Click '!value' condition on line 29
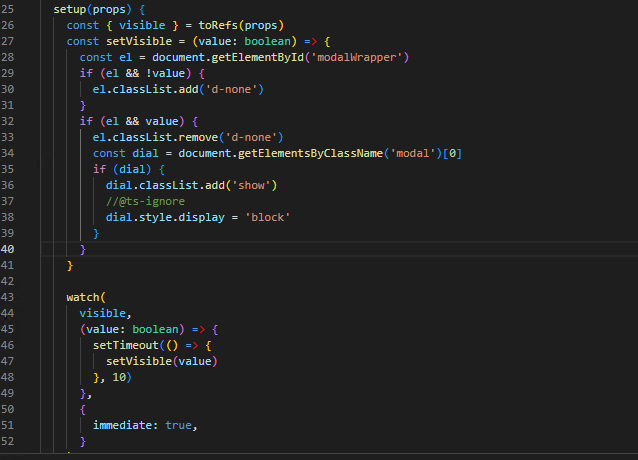The height and width of the screenshot is (460, 638). (x=165, y=73)
